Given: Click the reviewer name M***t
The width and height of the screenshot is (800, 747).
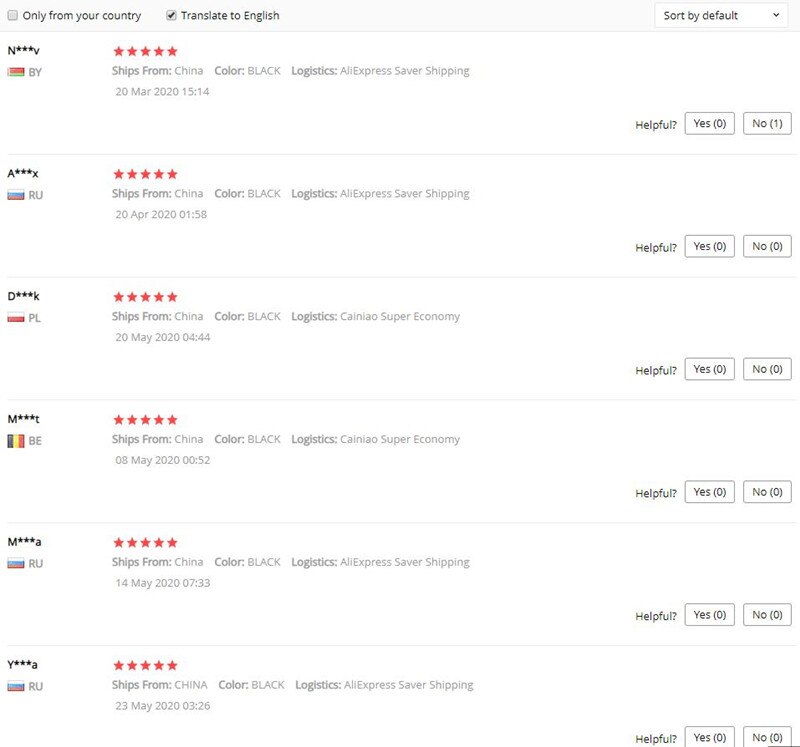Looking at the screenshot, I should coord(23,419).
